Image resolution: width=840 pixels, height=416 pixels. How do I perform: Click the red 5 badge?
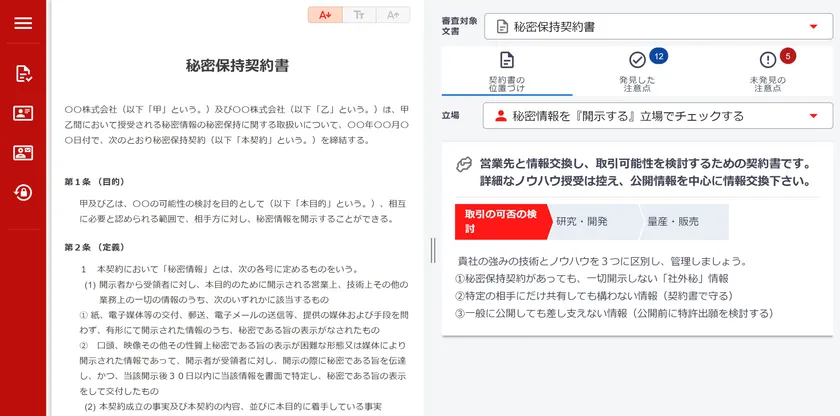[788, 56]
